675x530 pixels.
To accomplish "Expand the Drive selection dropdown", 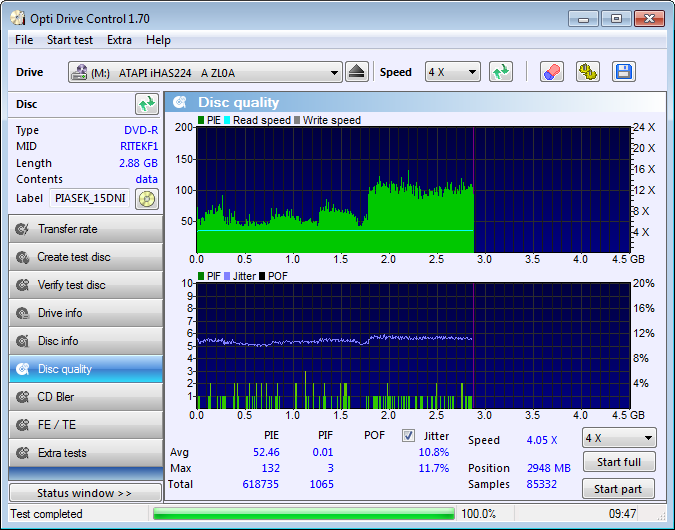I will (205, 72).
